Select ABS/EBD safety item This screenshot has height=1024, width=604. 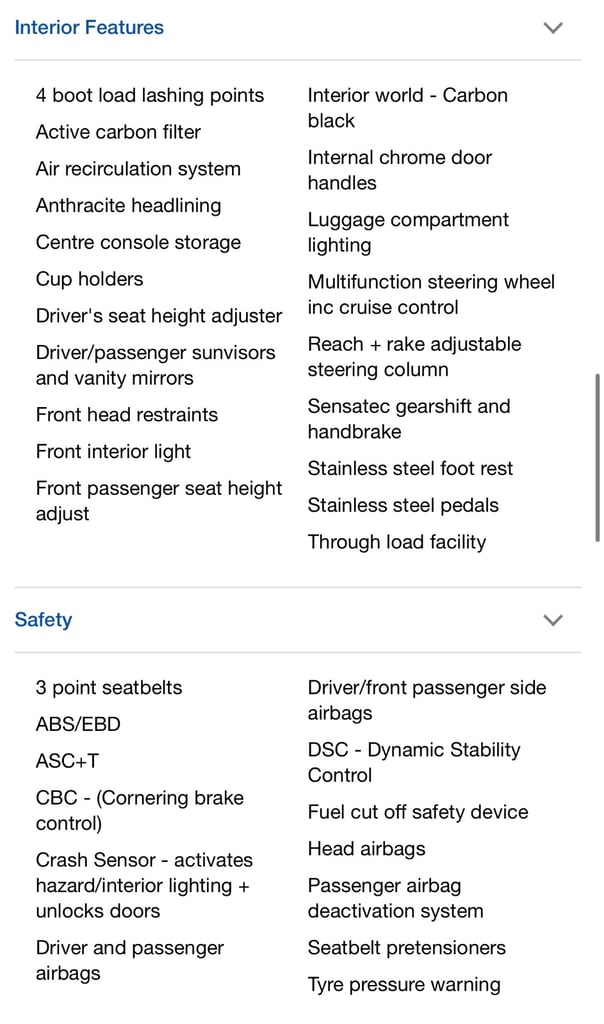click(78, 724)
